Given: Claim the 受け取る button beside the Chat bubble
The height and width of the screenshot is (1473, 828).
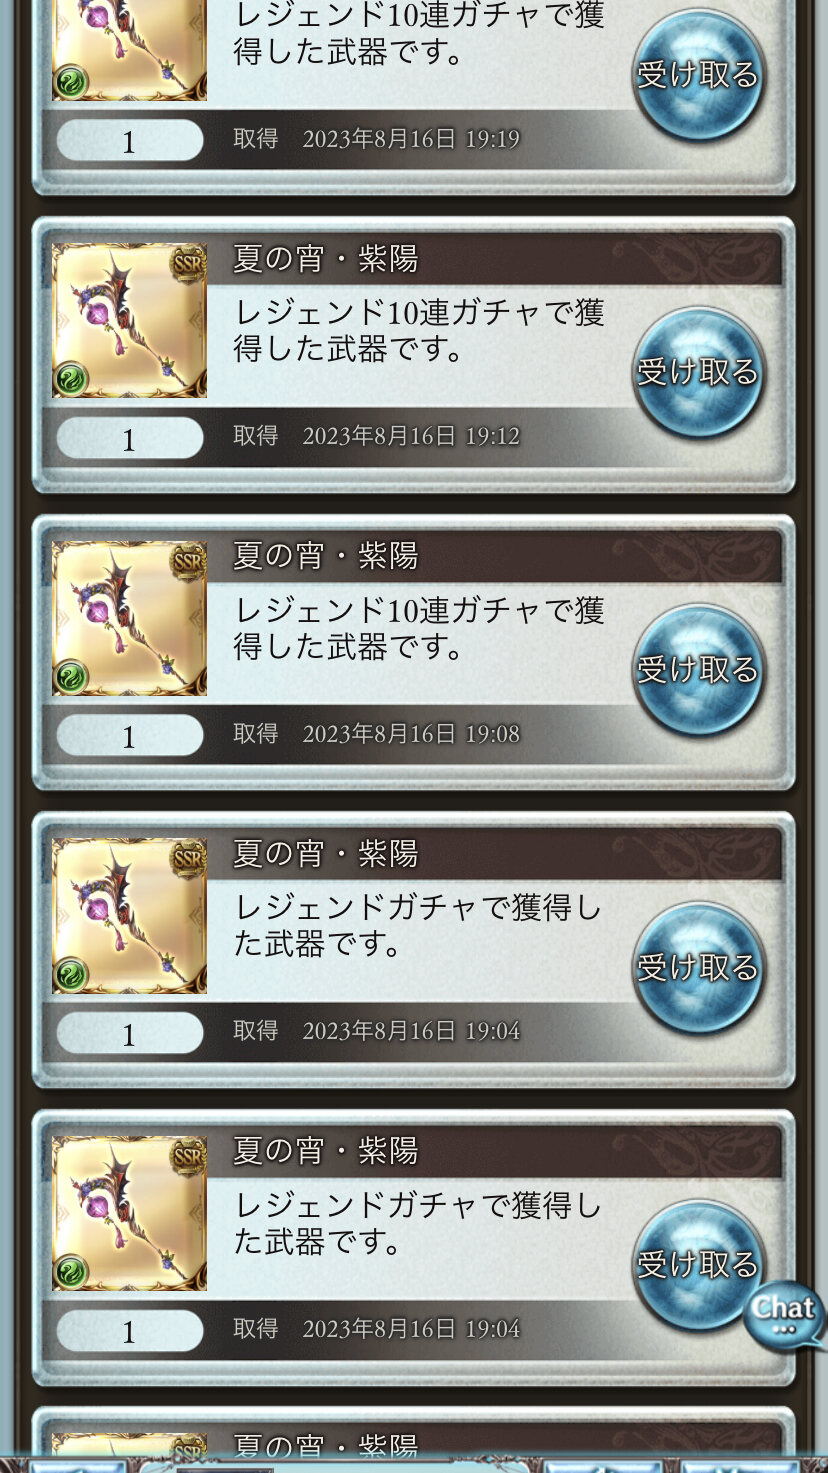Looking at the screenshot, I should pos(699,1264).
